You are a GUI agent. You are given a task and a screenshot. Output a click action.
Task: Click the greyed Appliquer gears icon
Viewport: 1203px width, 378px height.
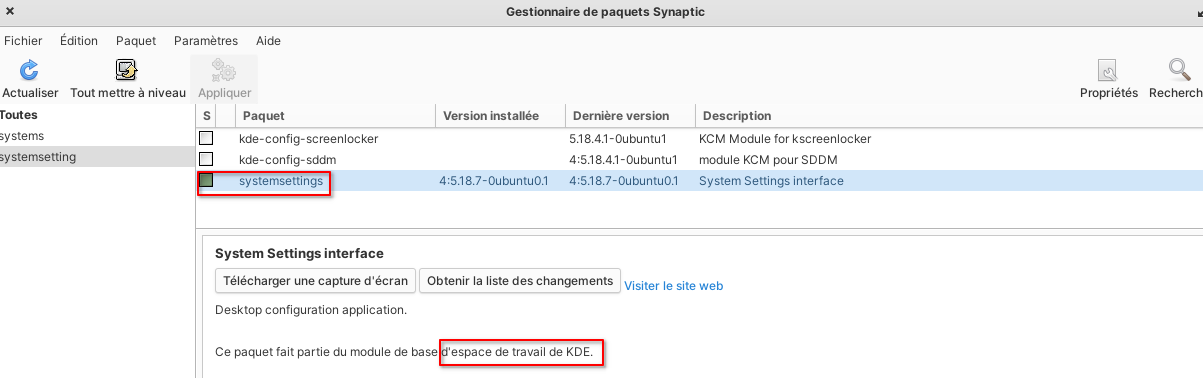(x=223, y=70)
